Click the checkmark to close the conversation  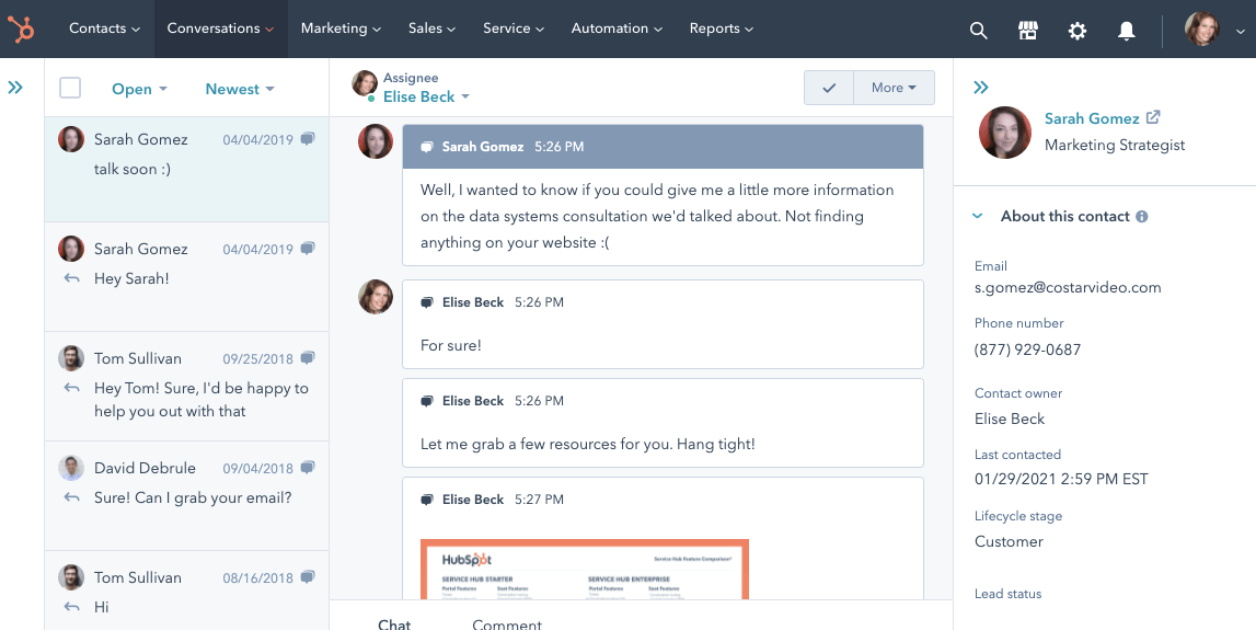(829, 88)
